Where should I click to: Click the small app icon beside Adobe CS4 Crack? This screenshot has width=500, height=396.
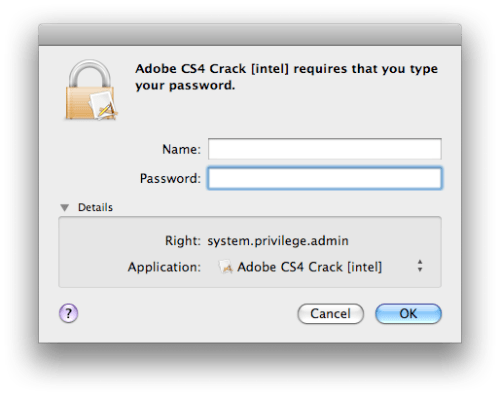click(225, 267)
